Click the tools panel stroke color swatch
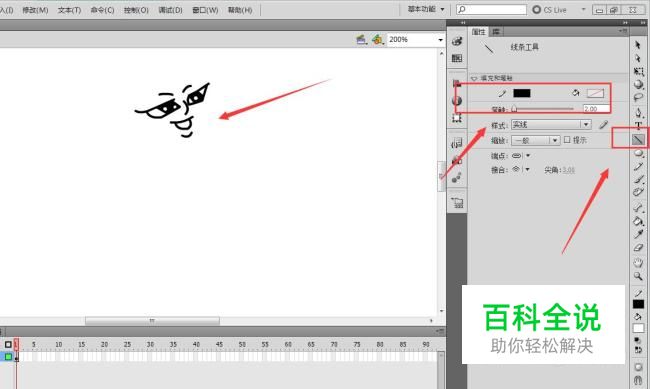The image size is (650, 389). tap(638, 304)
